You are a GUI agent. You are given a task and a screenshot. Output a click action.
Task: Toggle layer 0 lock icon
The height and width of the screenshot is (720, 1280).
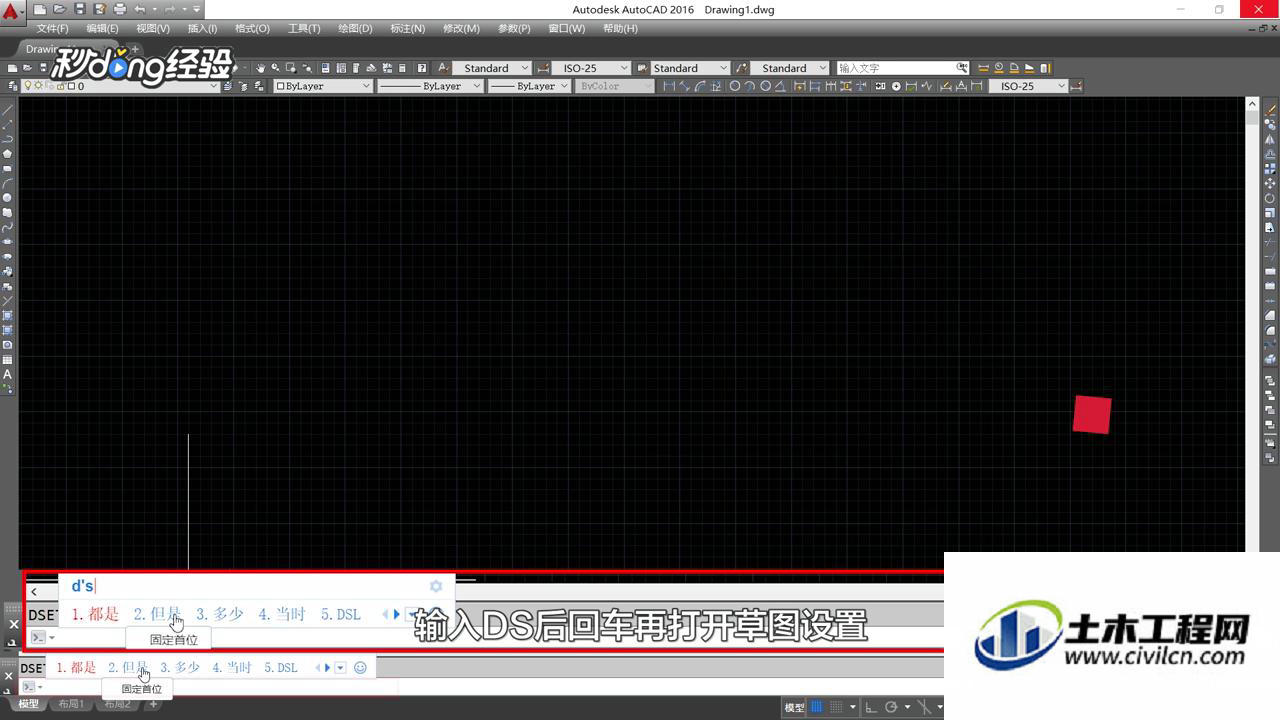coord(60,86)
